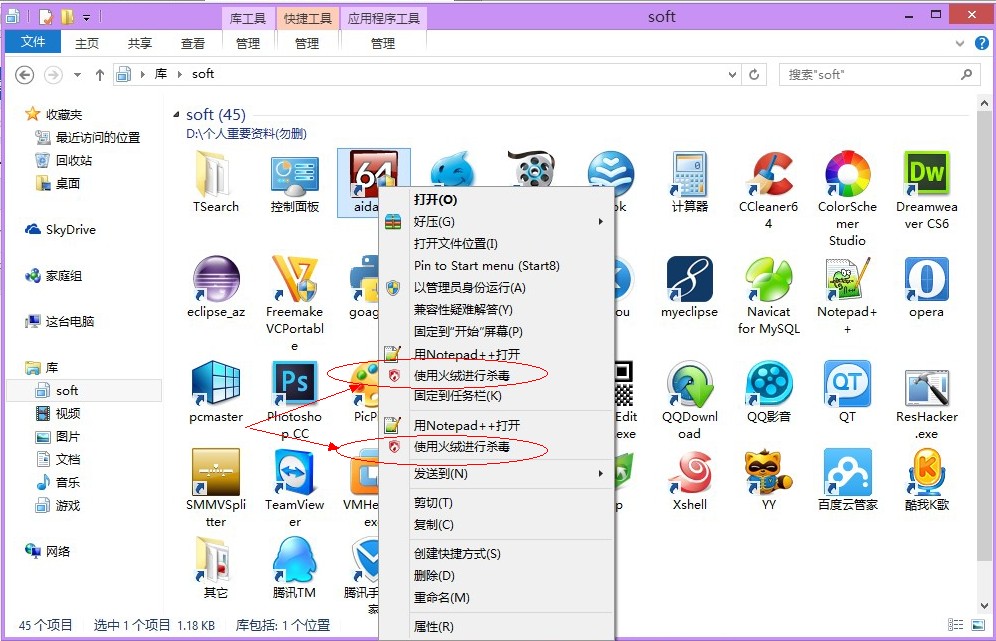Switch to details view in status bar
This screenshot has height=641, width=996.
(x=956, y=625)
